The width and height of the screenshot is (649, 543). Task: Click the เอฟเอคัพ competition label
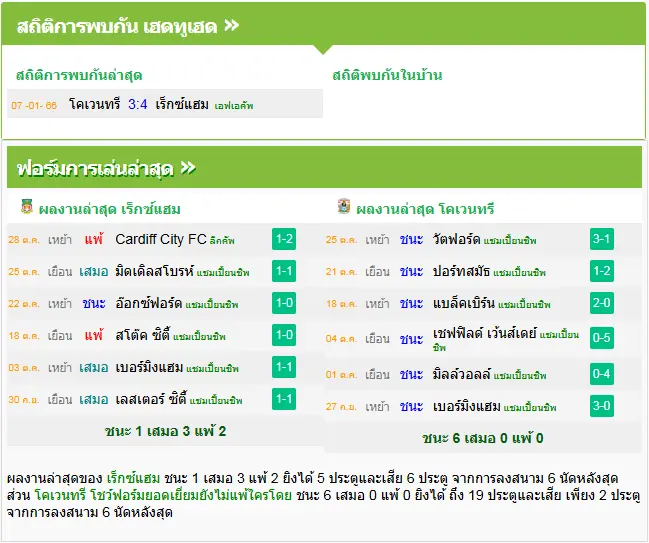[x=234, y=106]
